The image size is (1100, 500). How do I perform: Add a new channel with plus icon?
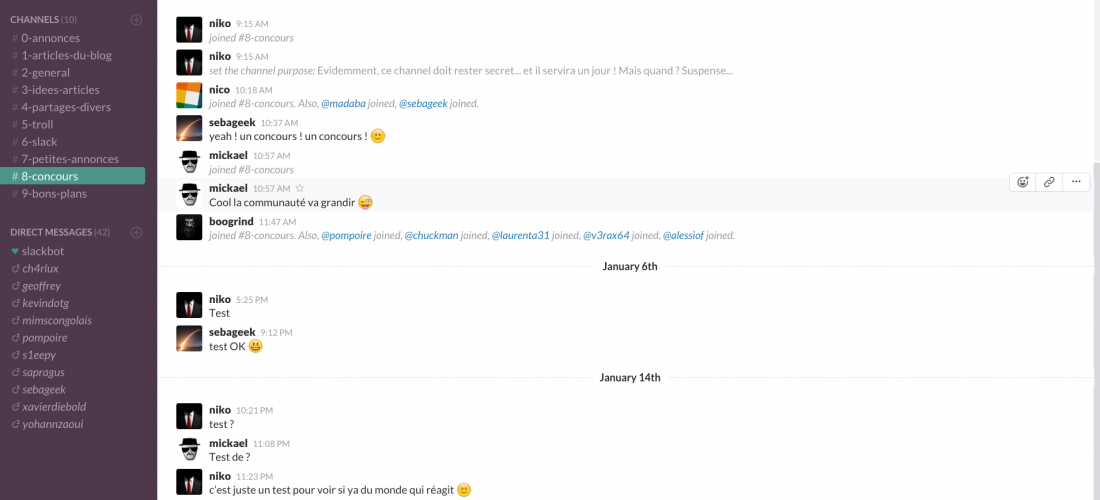[136, 20]
